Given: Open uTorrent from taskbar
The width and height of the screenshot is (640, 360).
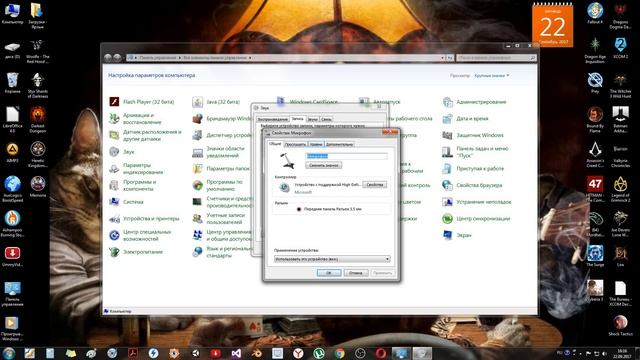Looking at the screenshot, I should pyautogui.click(x=319, y=353).
